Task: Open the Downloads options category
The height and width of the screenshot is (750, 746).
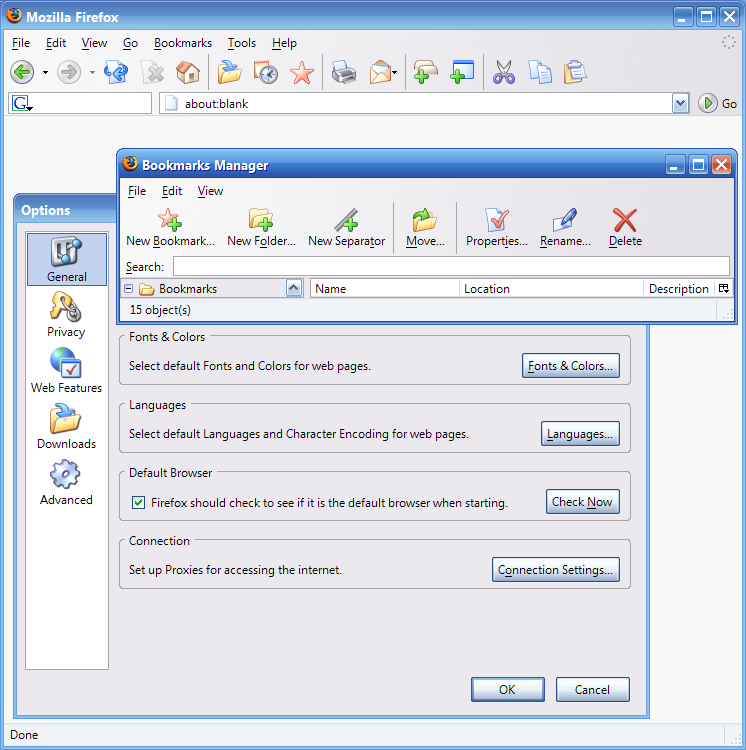Action: (x=66, y=427)
